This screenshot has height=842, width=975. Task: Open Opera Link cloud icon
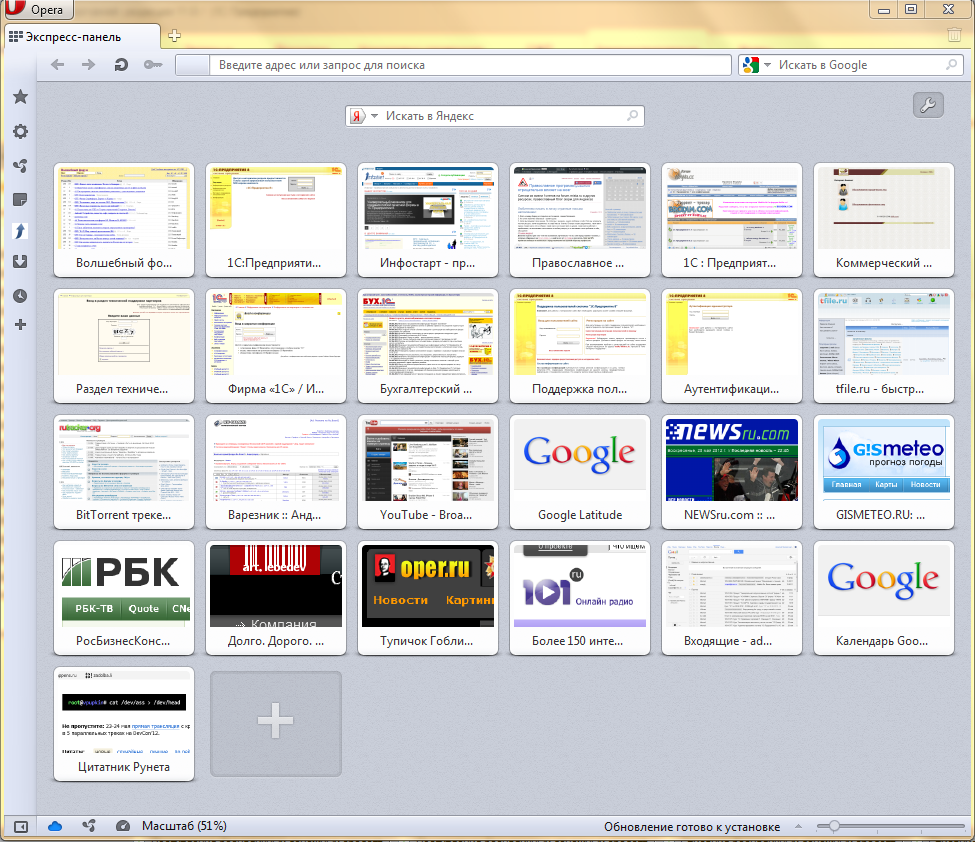55,826
